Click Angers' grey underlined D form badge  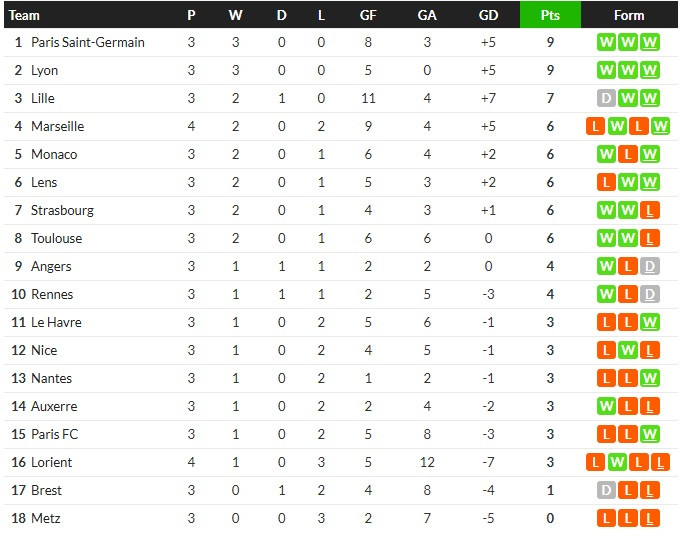649,267
